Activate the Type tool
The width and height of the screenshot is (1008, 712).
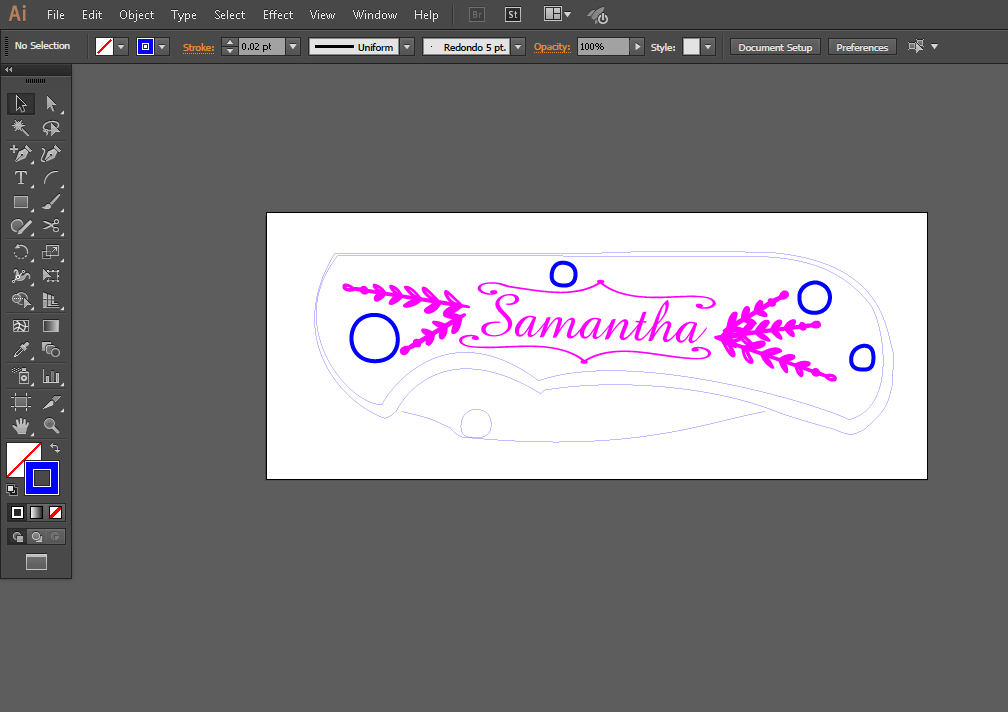[x=20, y=178]
